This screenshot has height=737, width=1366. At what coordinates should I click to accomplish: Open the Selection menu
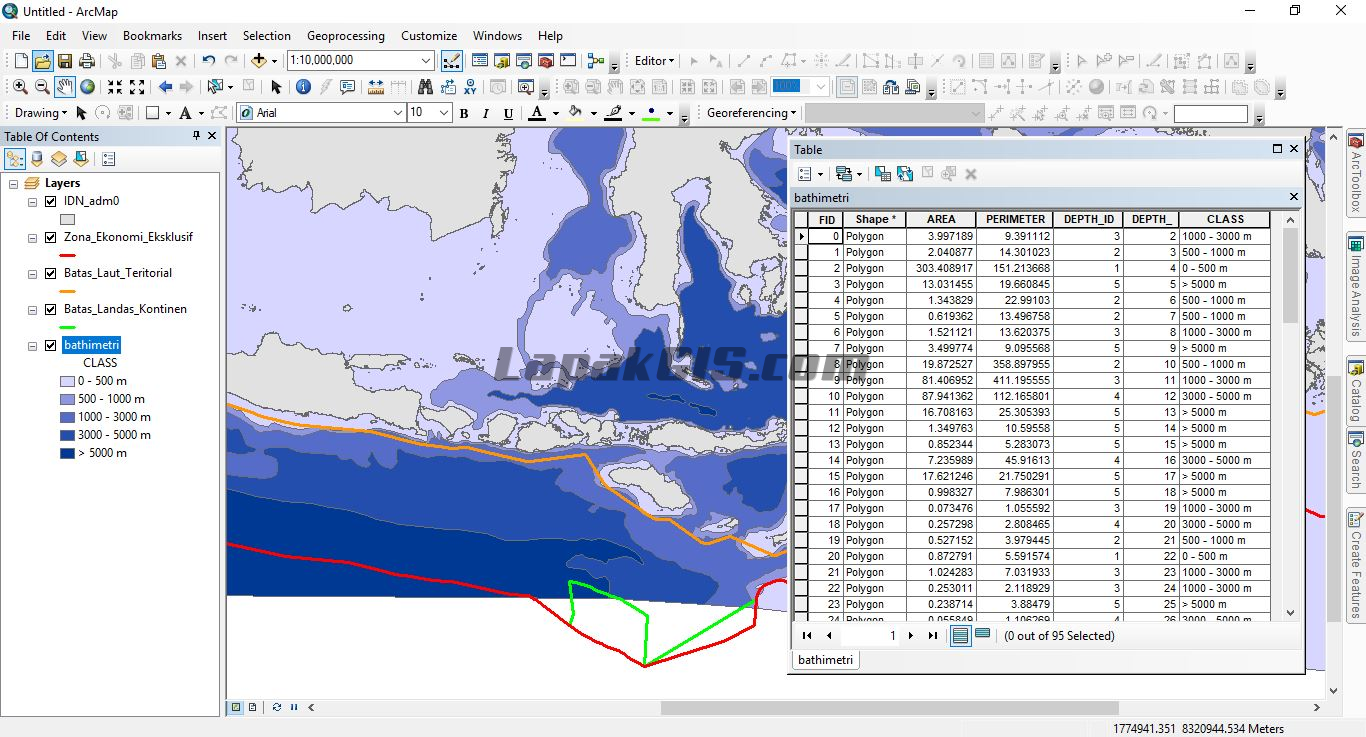[266, 35]
